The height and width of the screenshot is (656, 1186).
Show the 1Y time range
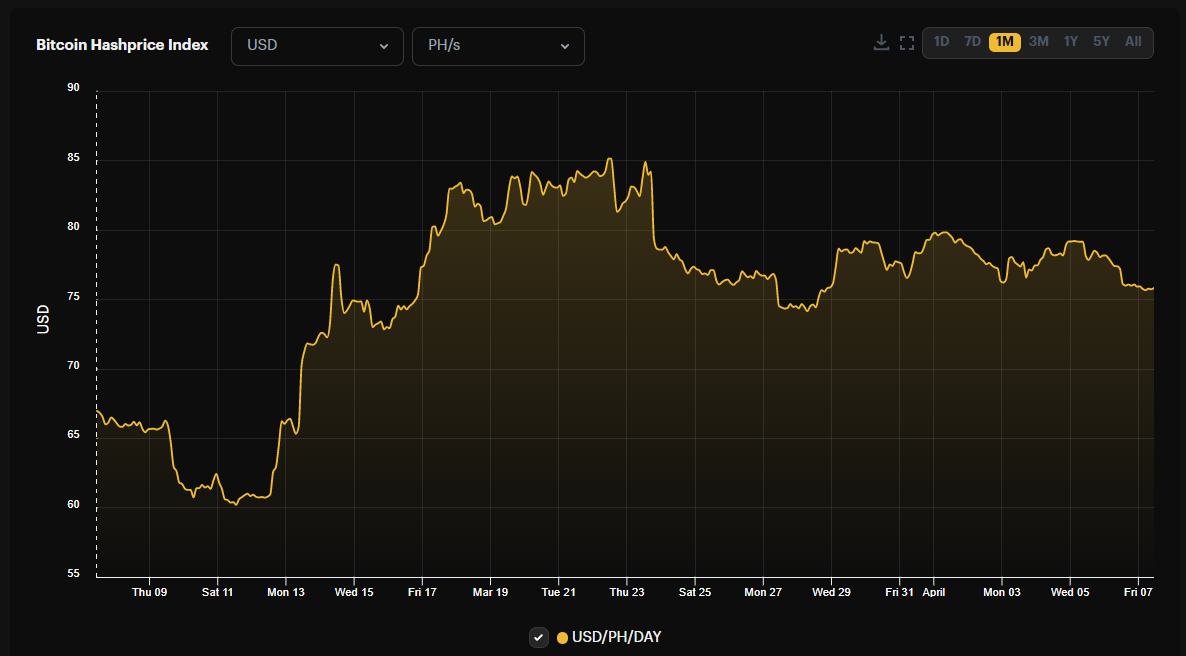[x=1071, y=42]
